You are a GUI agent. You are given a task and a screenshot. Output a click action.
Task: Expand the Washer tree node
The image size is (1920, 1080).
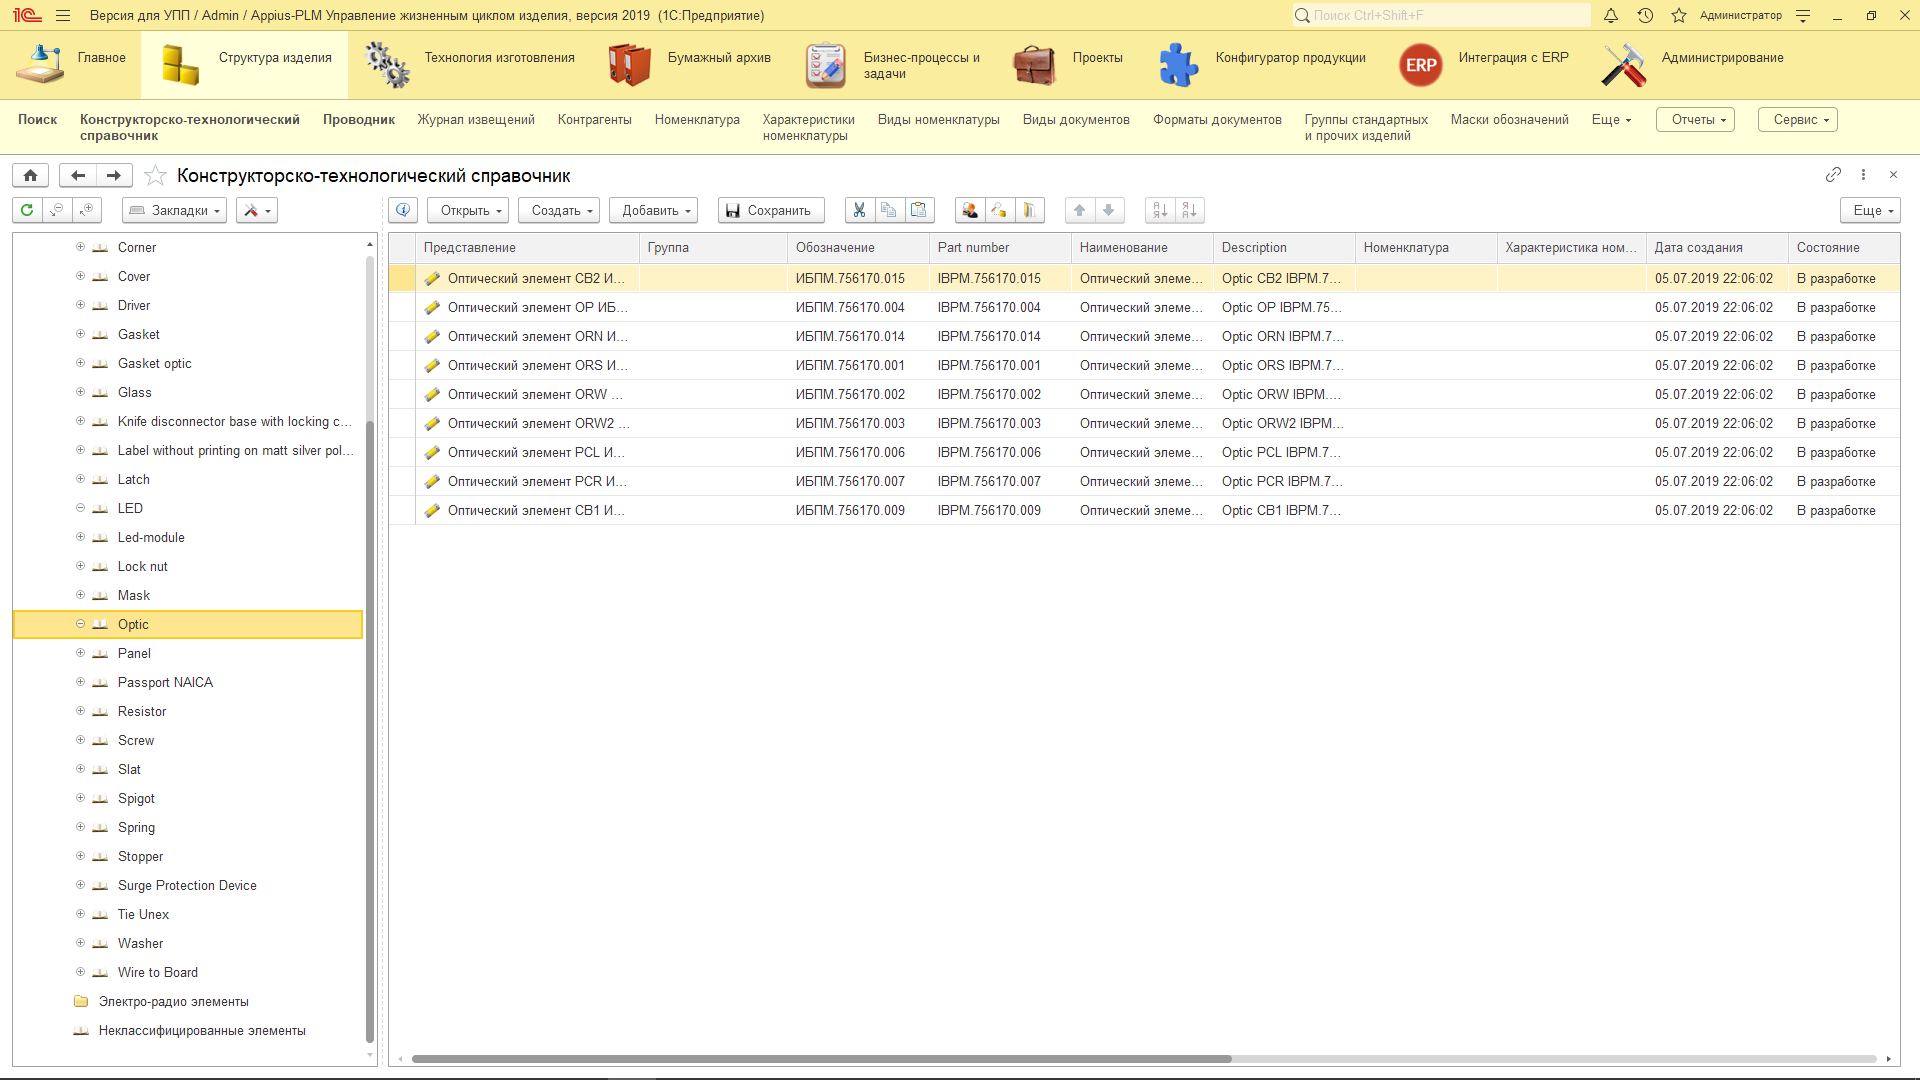80,943
